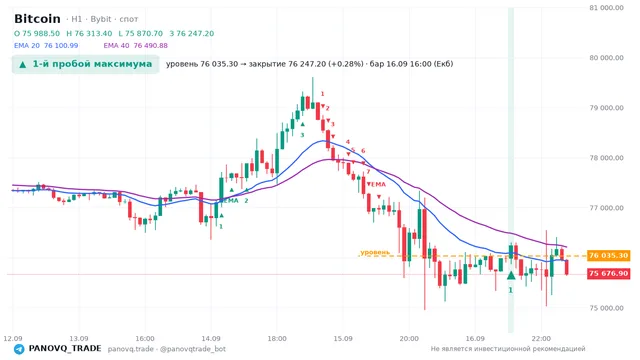Click the green marker number 3 below the rally
Image resolution: width=640 pixels, height=360 pixels.
(302, 135)
